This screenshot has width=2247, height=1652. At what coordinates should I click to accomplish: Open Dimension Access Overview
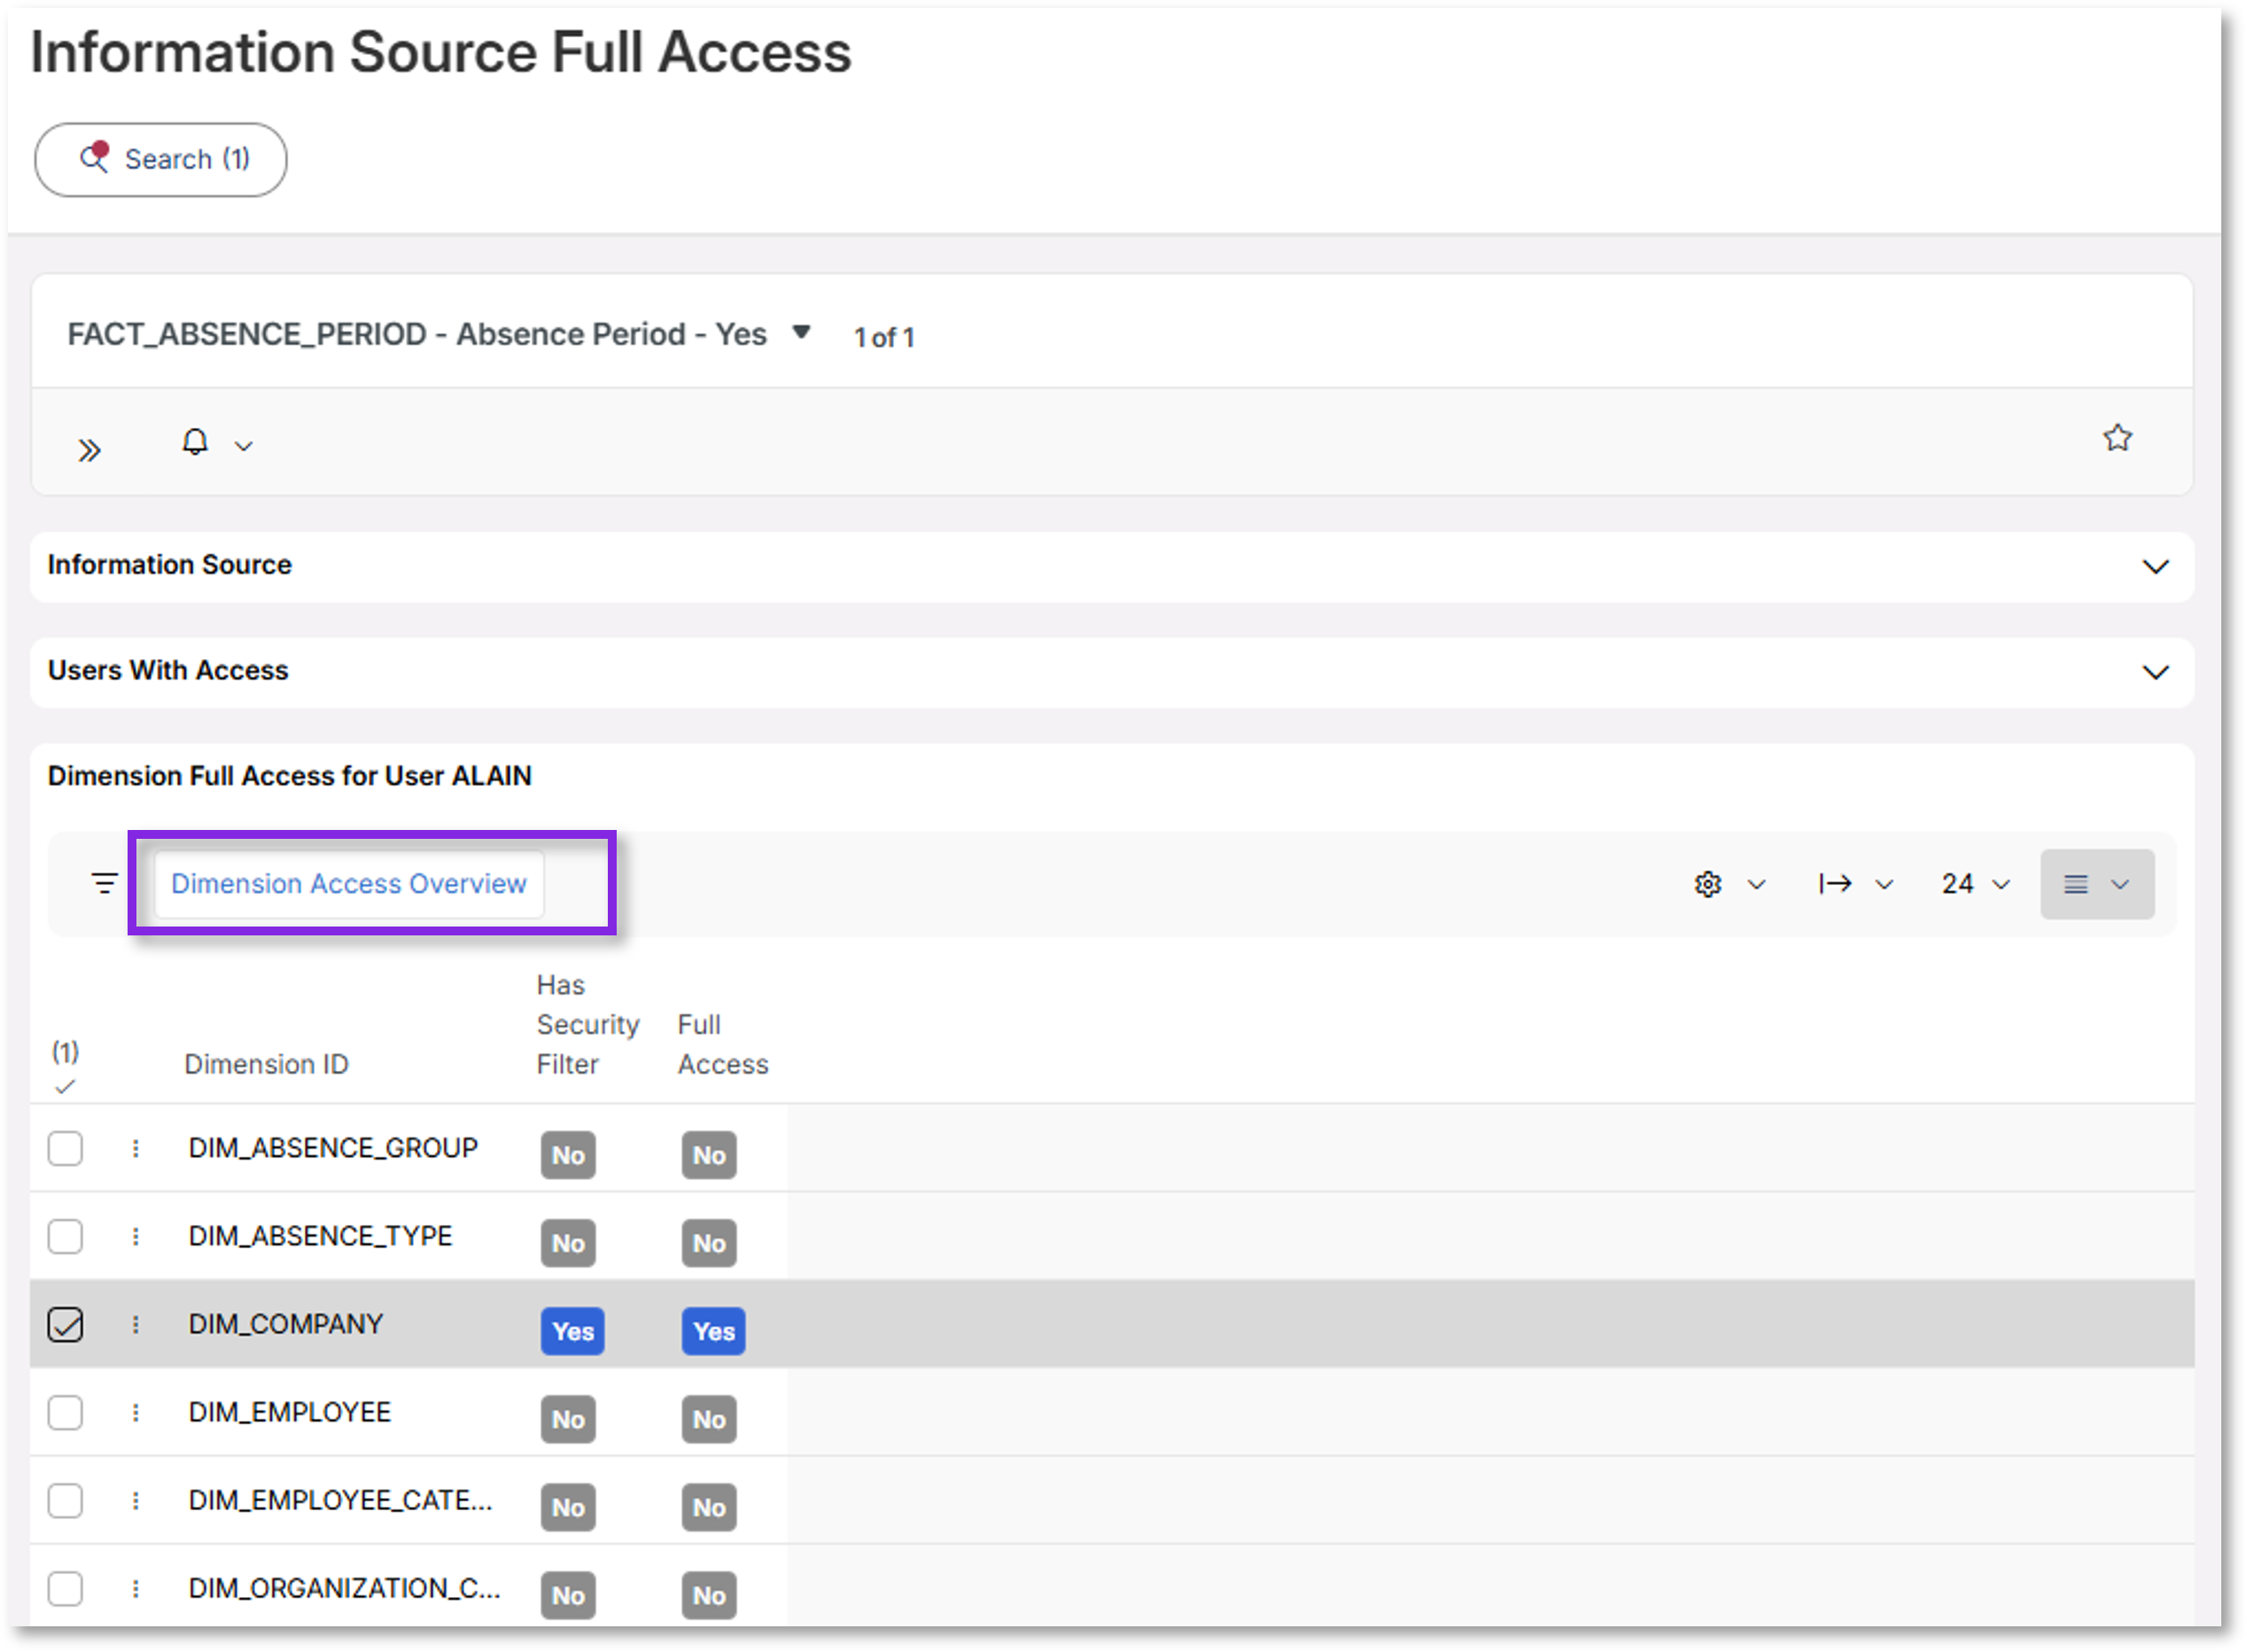tap(348, 884)
